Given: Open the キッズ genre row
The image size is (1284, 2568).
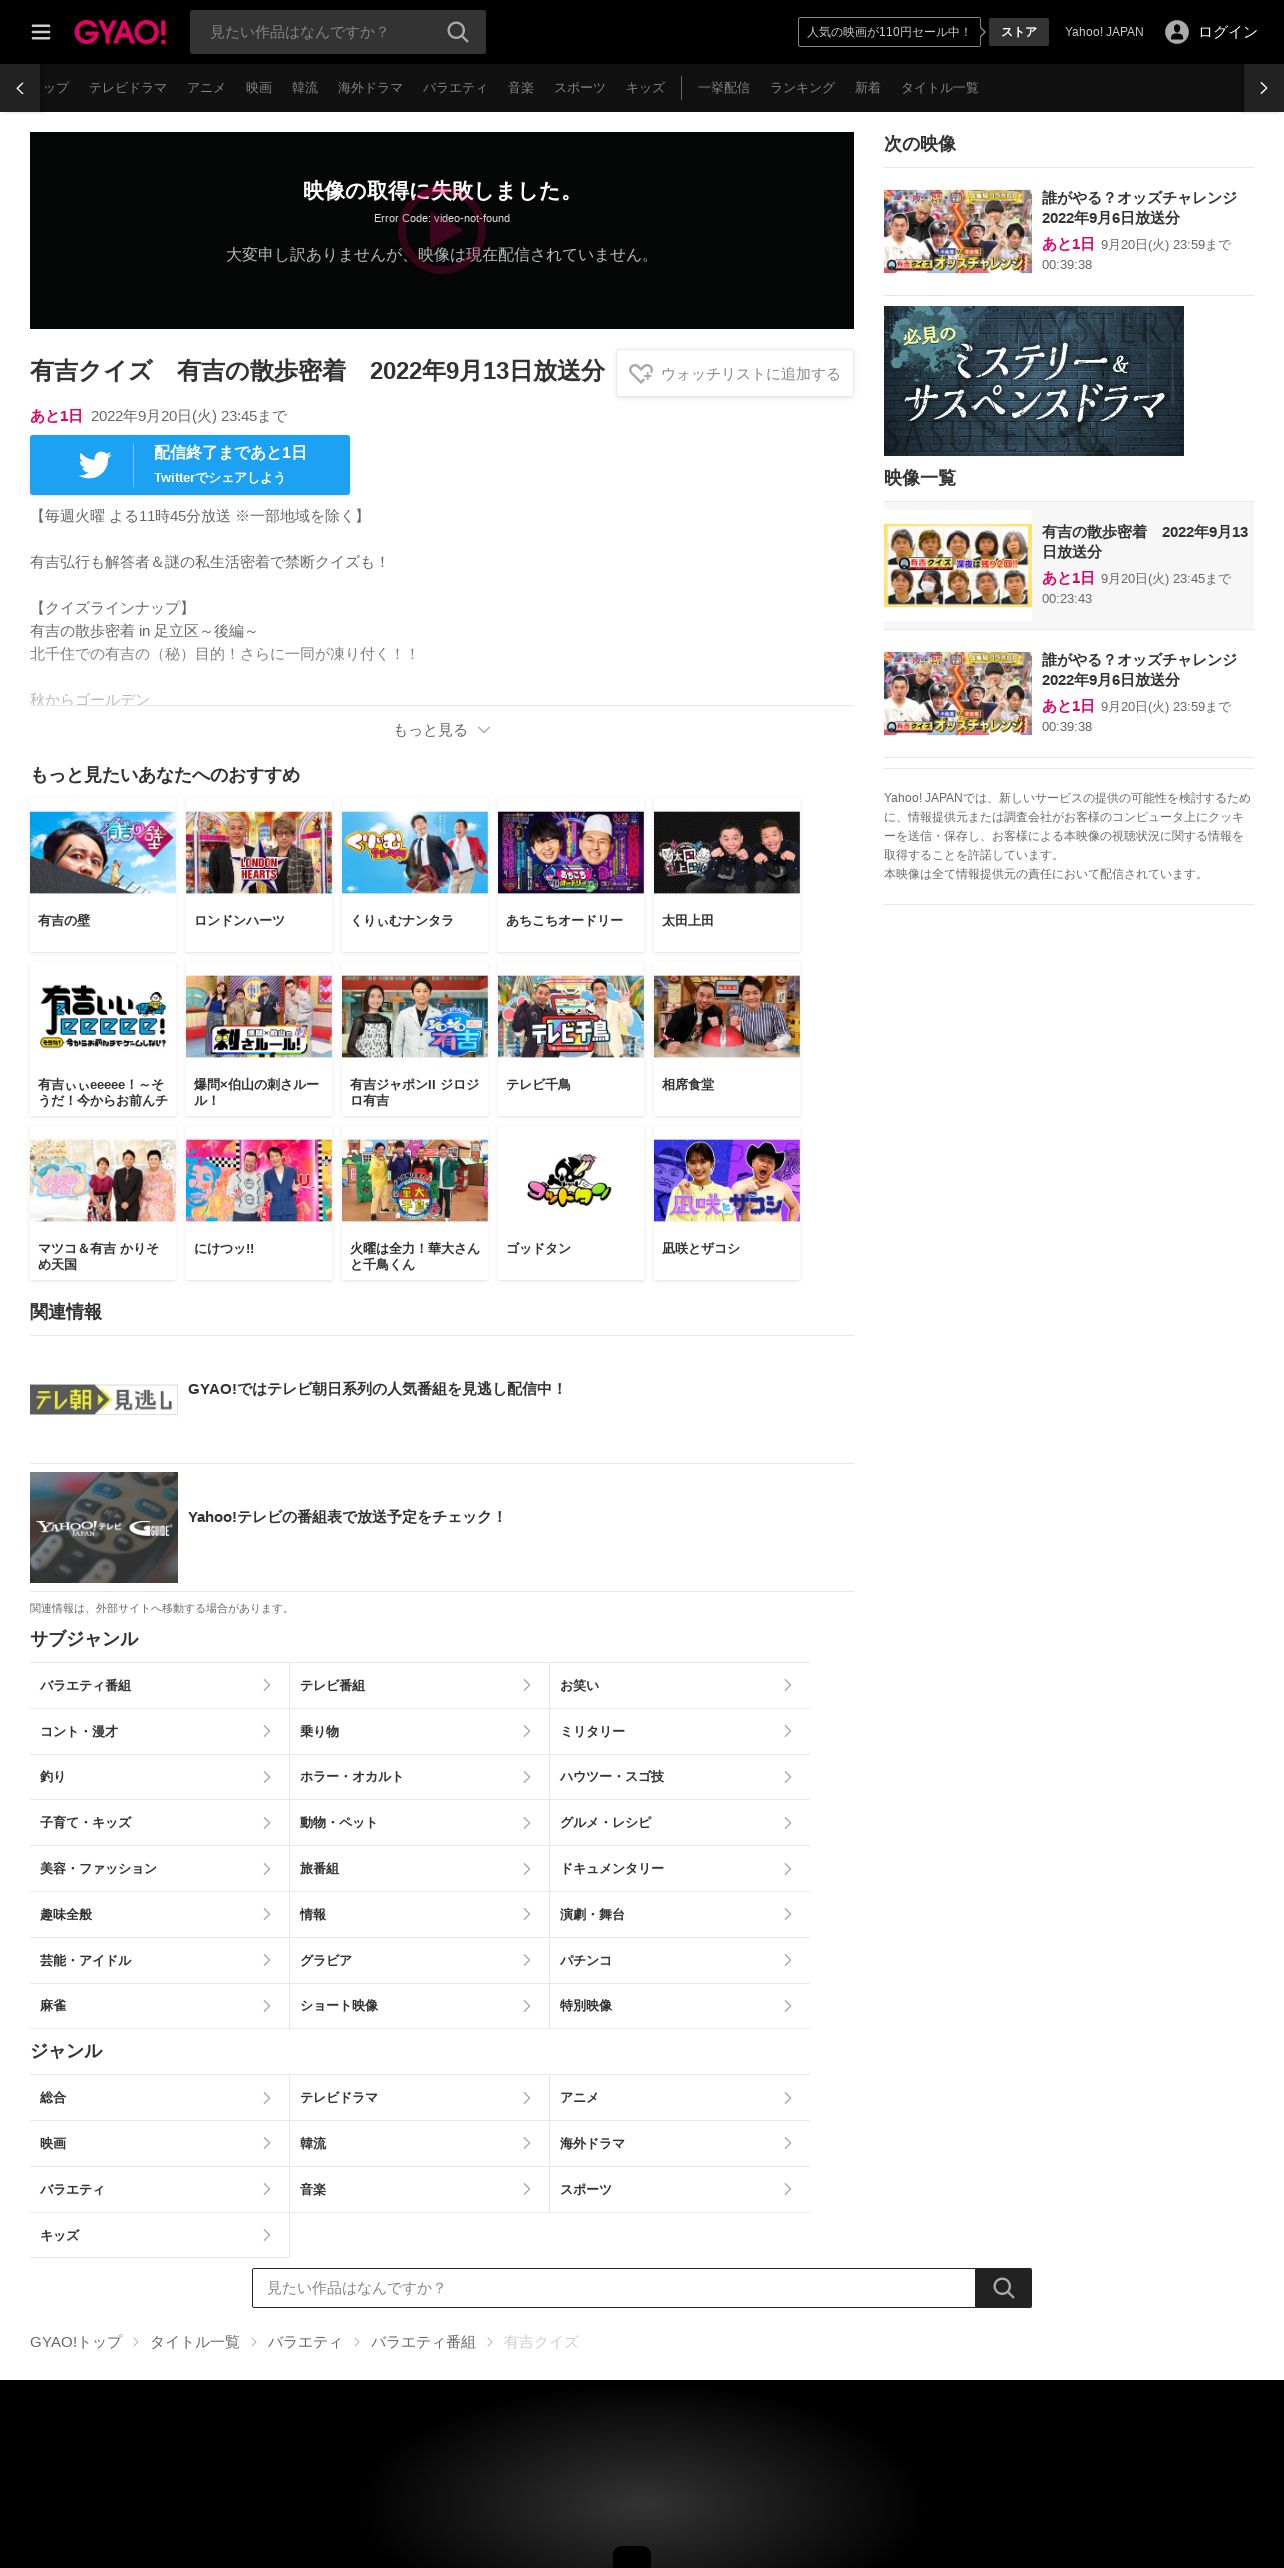Looking at the screenshot, I should pyautogui.click(x=160, y=2235).
